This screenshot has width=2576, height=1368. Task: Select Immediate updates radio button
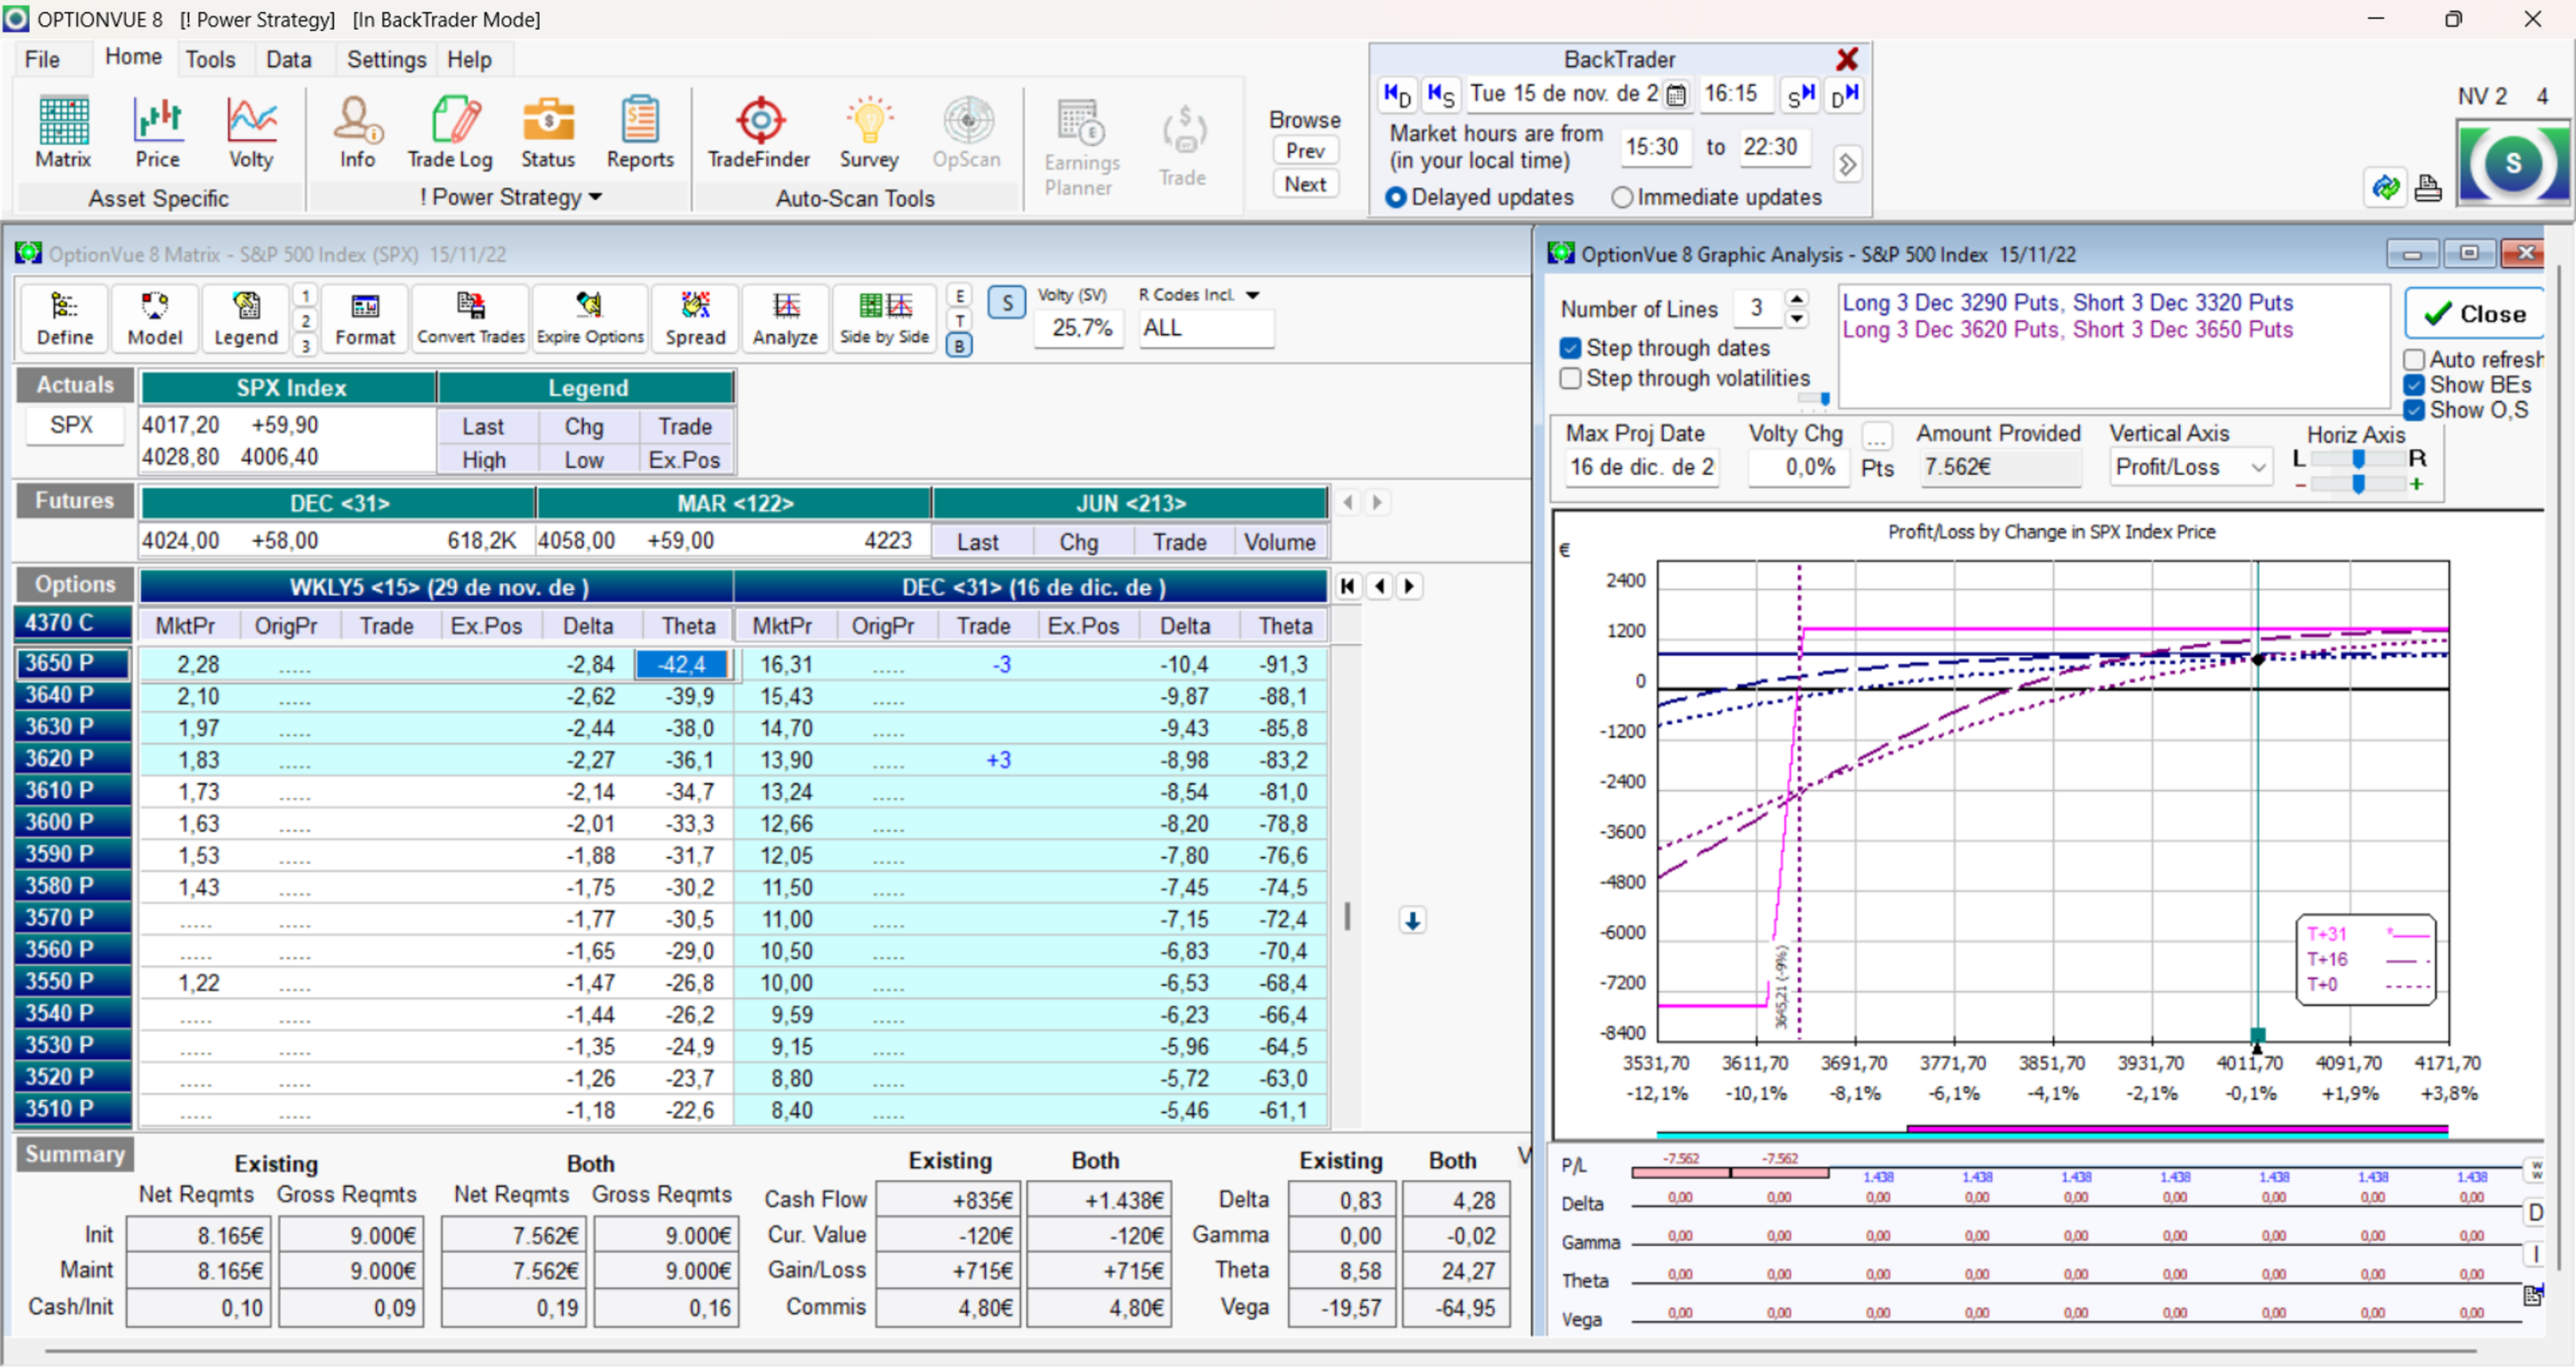point(1622,198)
